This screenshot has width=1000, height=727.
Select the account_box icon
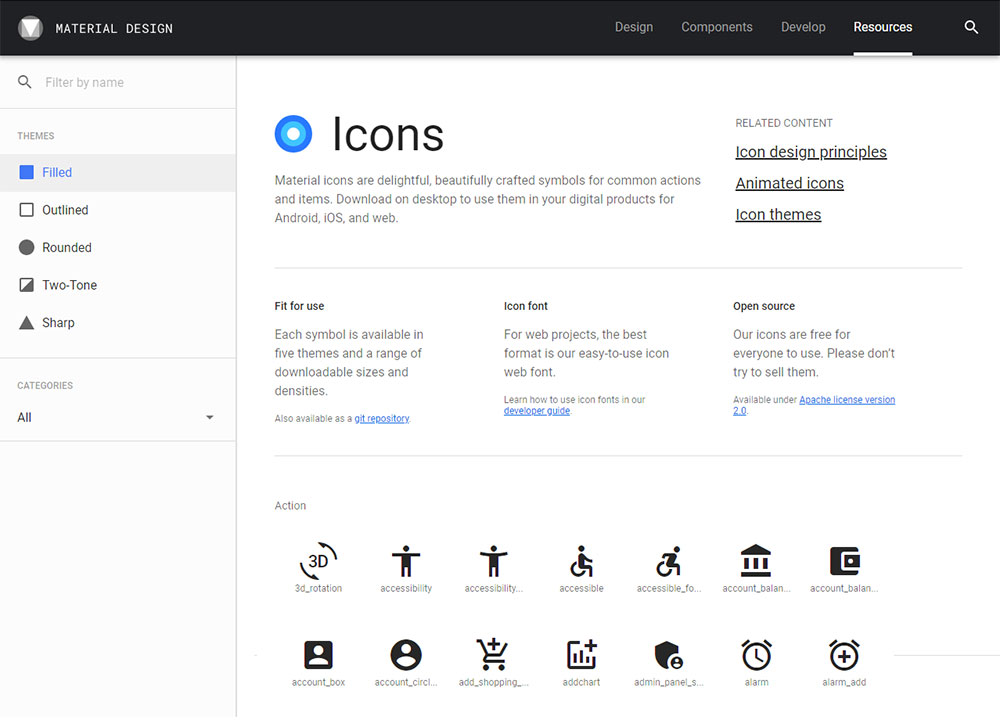(318, 655)
